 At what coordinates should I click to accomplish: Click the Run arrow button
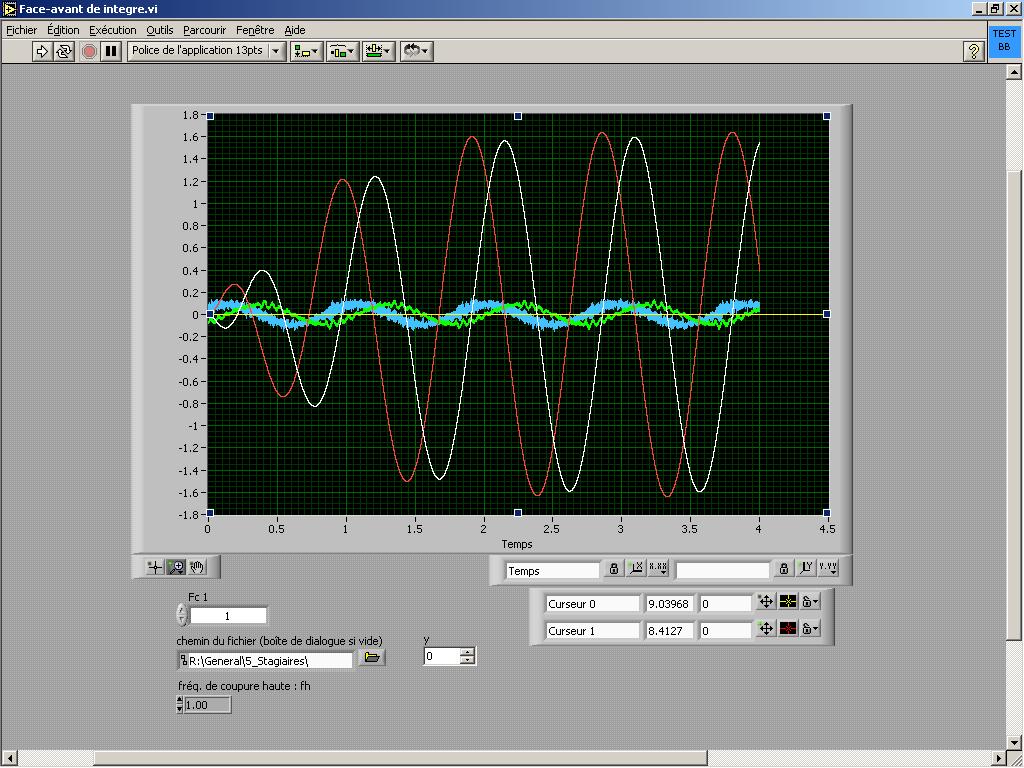point(42,51)
